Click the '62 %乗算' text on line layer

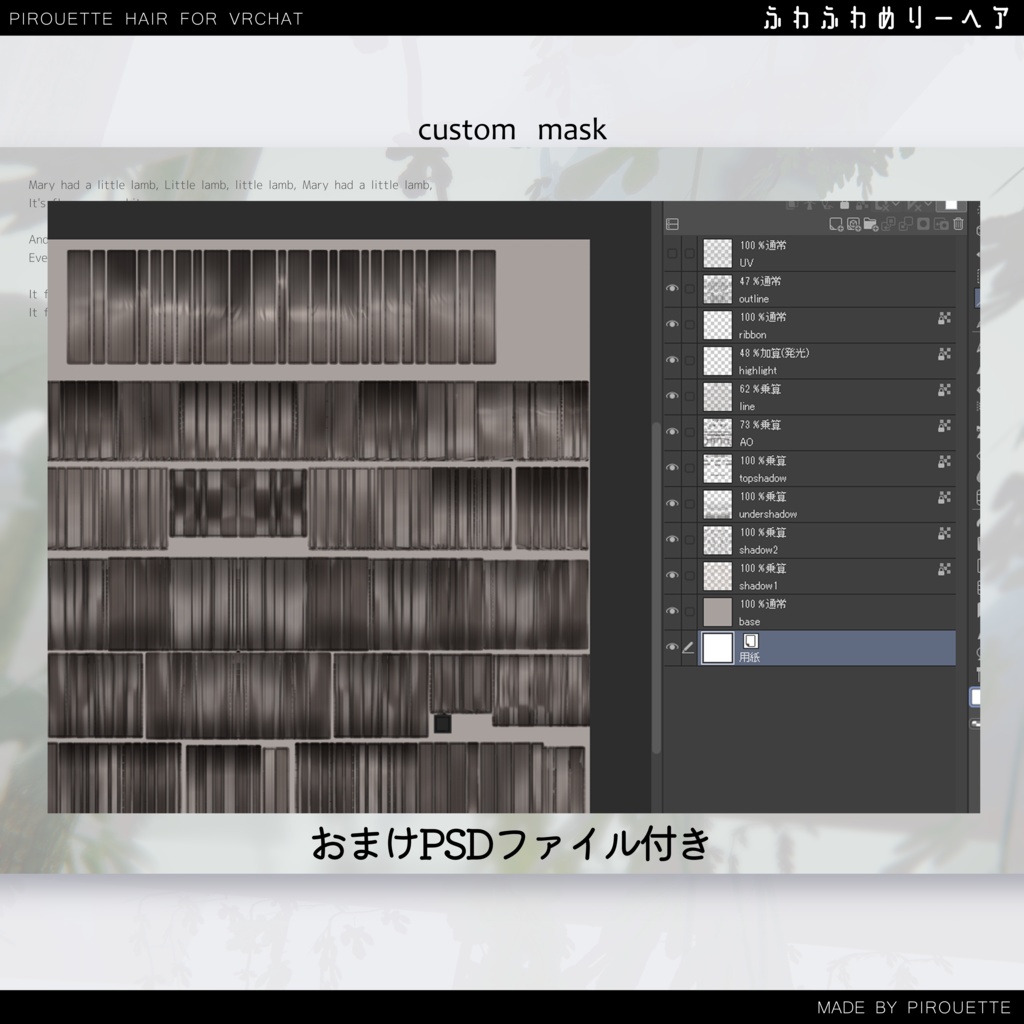pos(760,389)
